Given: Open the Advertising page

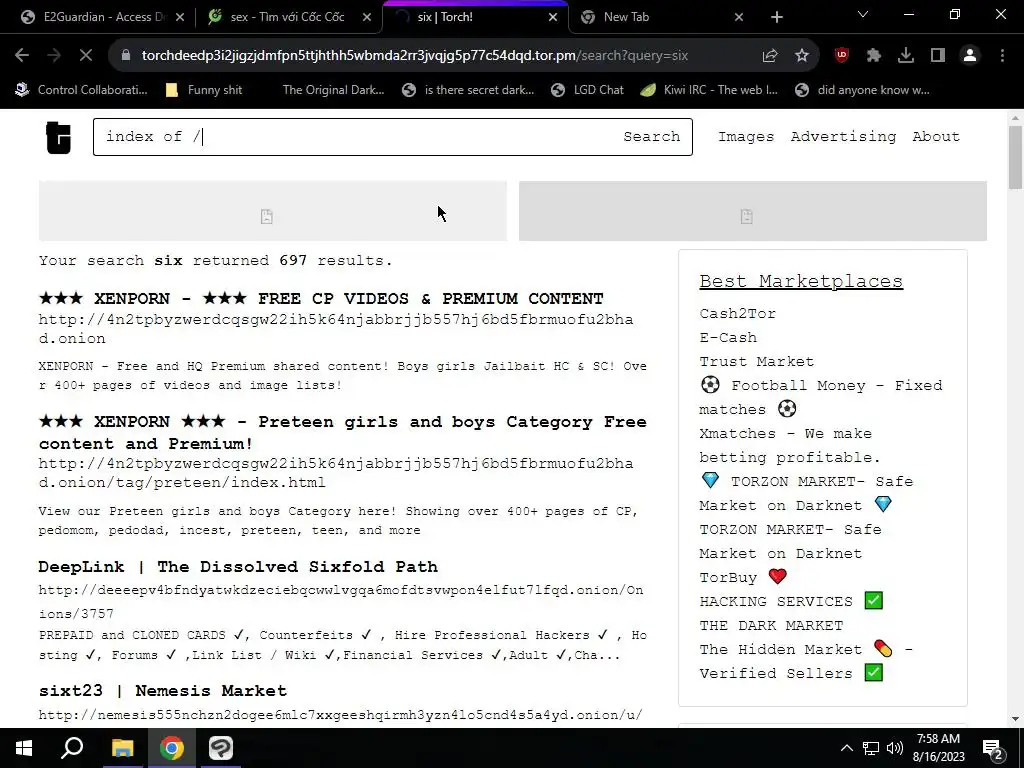Looking at the screenshot, I should (x=843, y=136).
